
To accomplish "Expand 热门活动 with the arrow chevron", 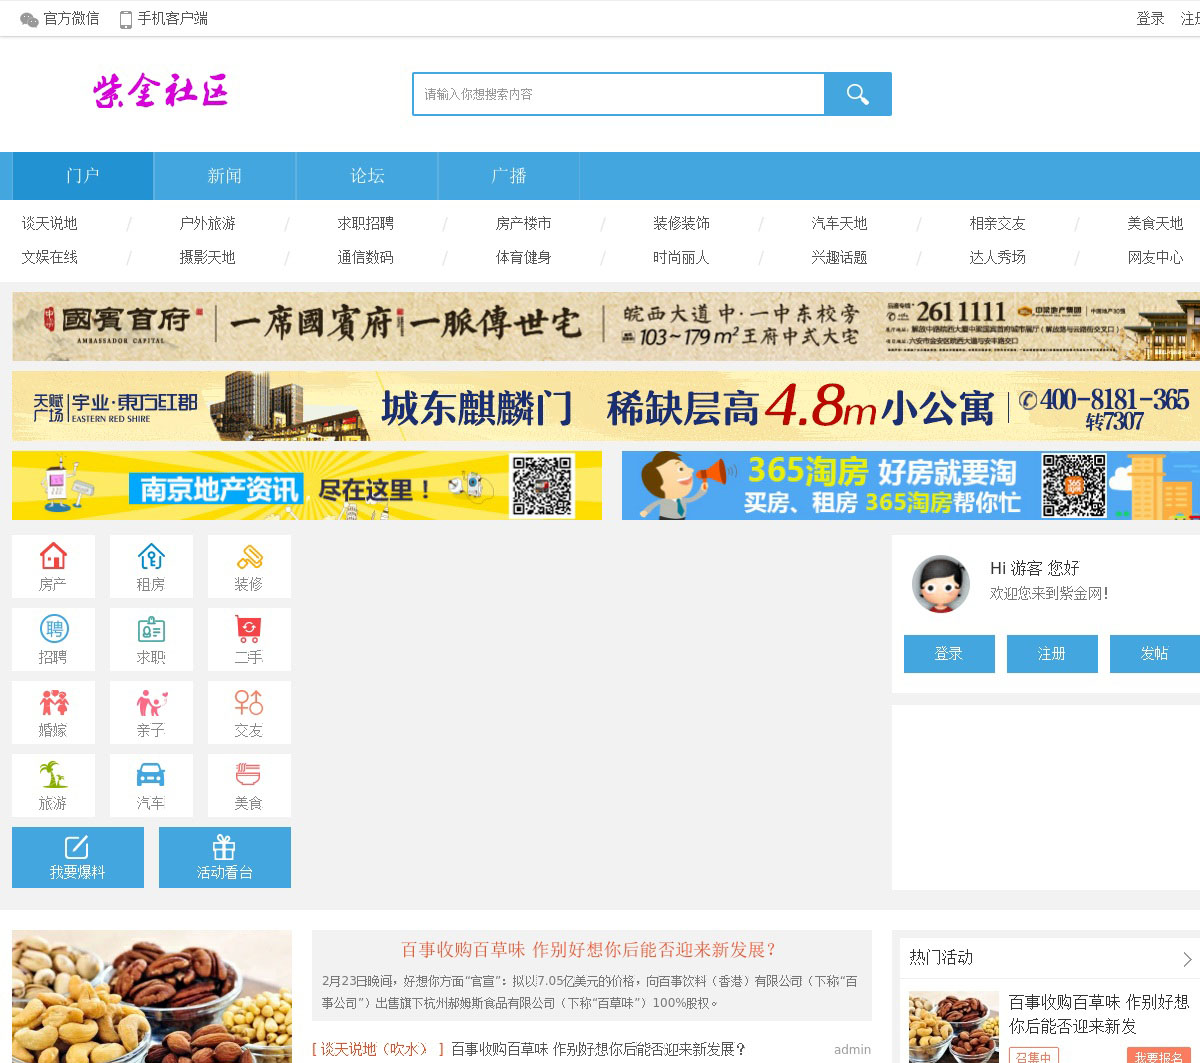I will tap(1187, 959).
